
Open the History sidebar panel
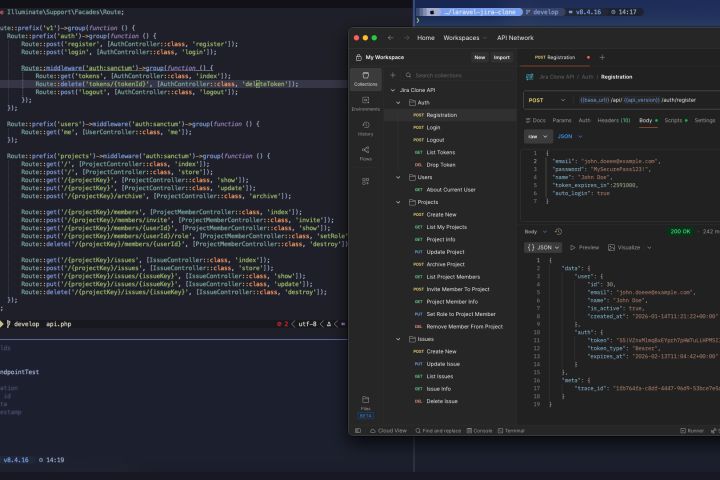click(366, 129)
